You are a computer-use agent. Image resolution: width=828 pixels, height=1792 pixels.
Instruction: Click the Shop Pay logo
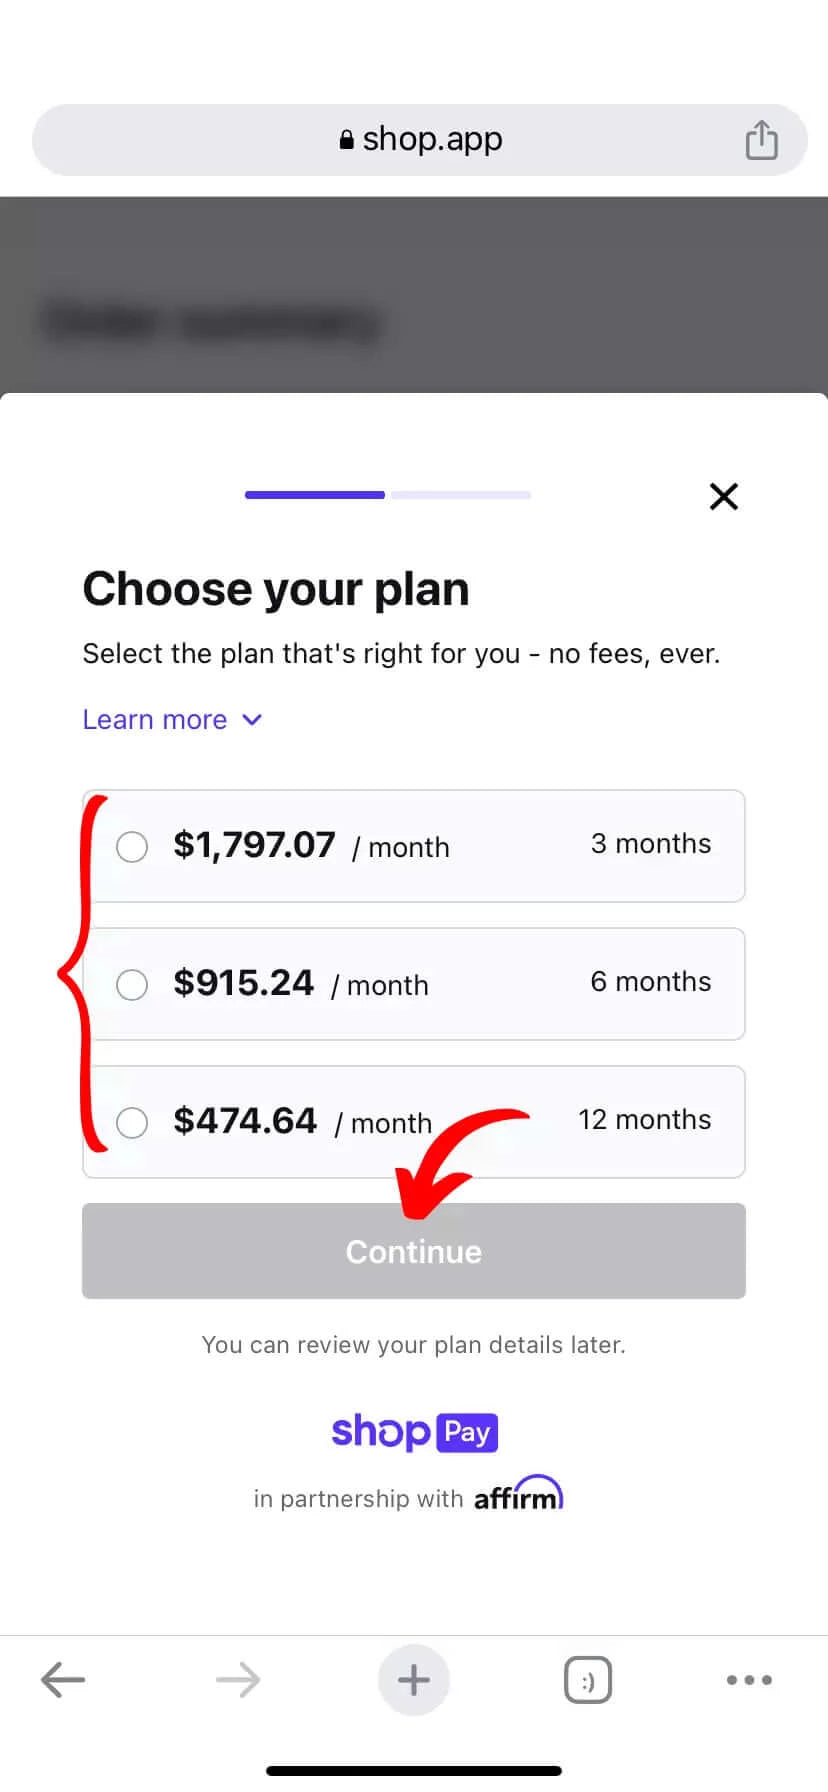(x=414, y=1432)
